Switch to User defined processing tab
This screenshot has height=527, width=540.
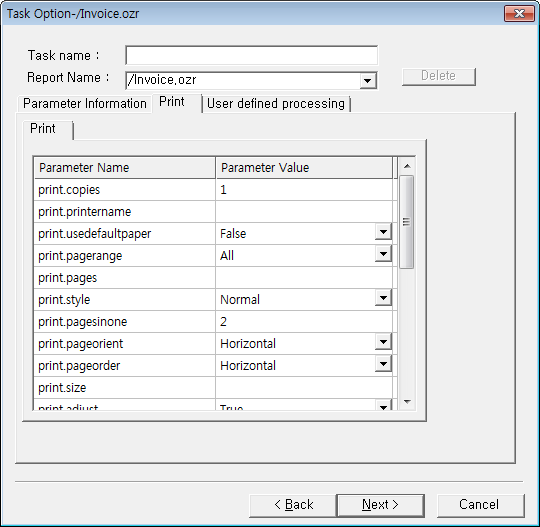276,104
